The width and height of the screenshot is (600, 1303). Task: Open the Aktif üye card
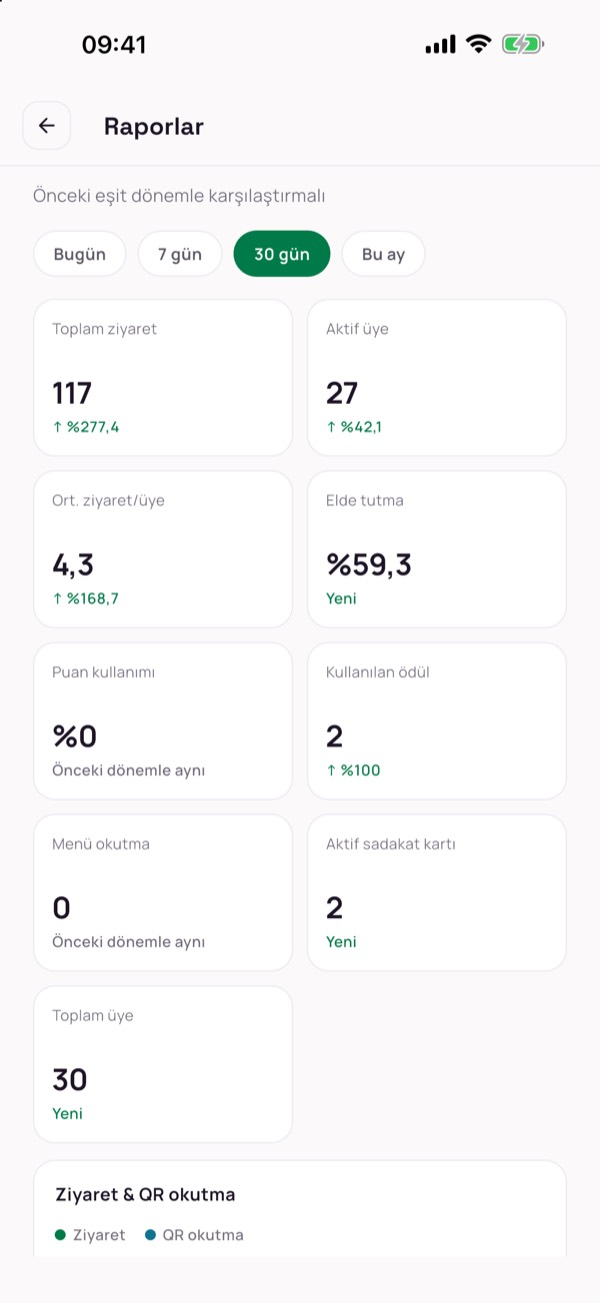click(x=437, y=378)
